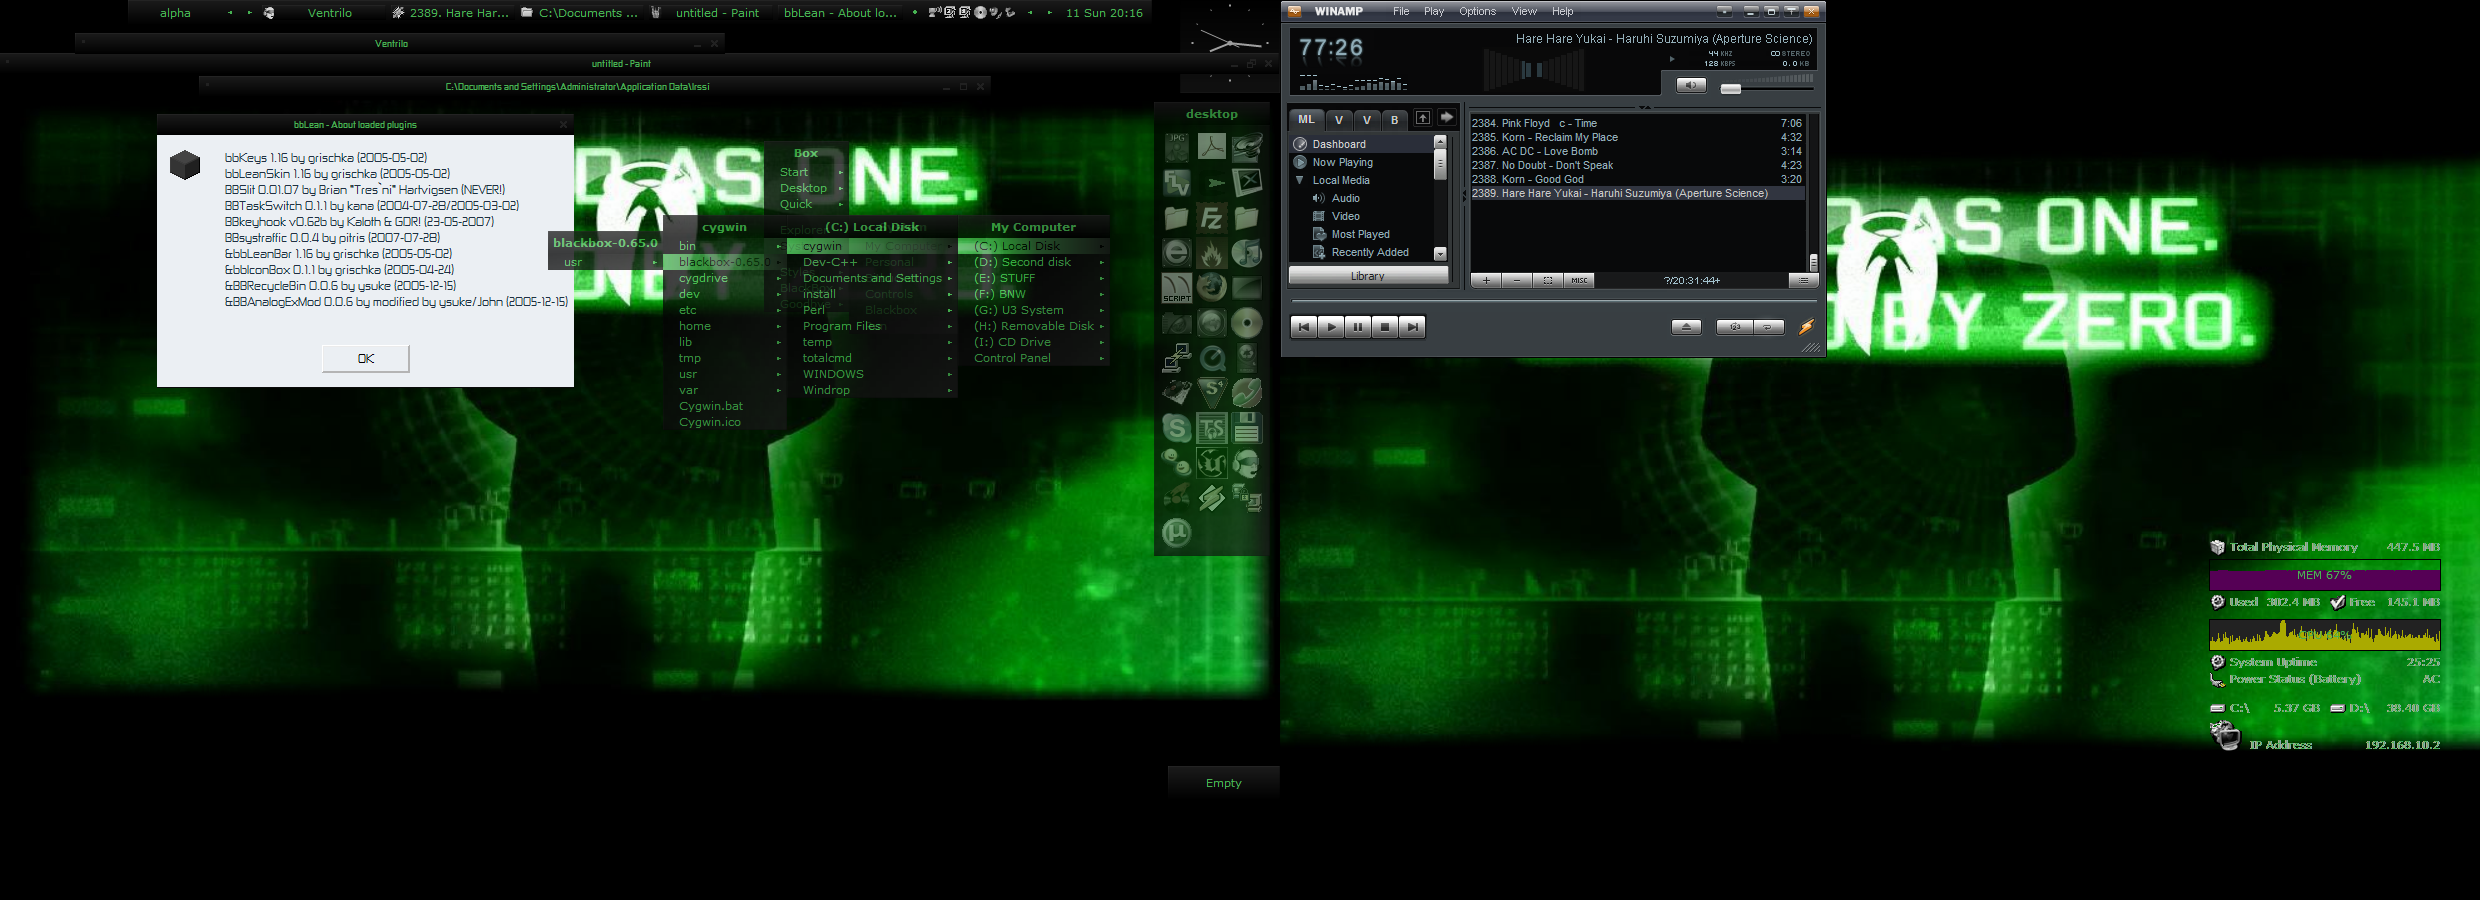
Task: Select Control Panel in My Computer menu
Action: 1035,358
